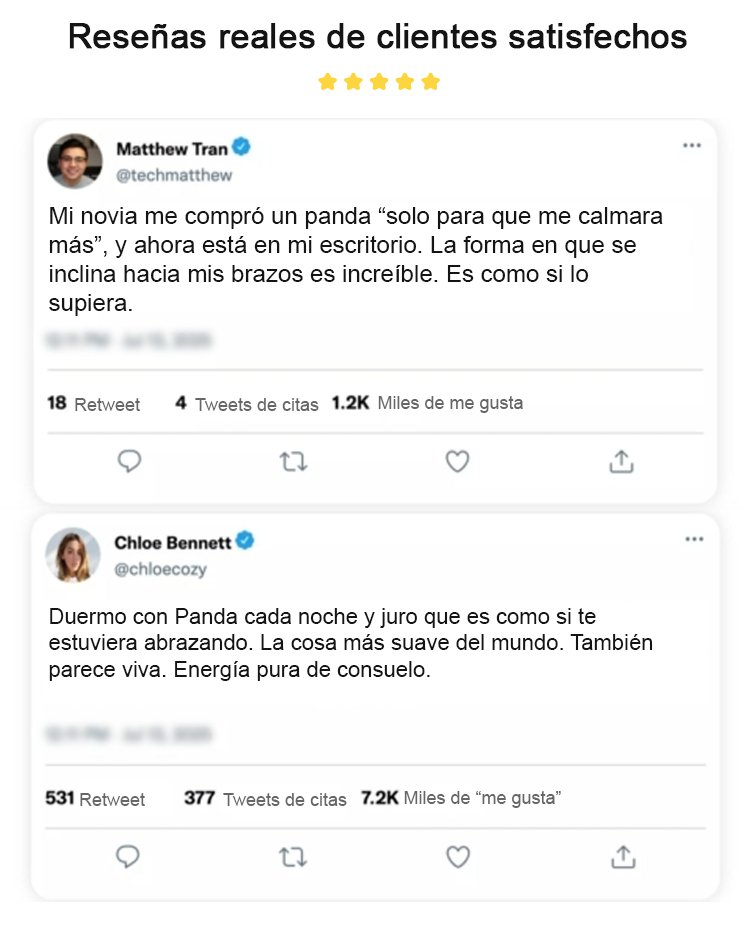
Task: Open Matthew Tran's profile picture
Action: click(75, 161)
